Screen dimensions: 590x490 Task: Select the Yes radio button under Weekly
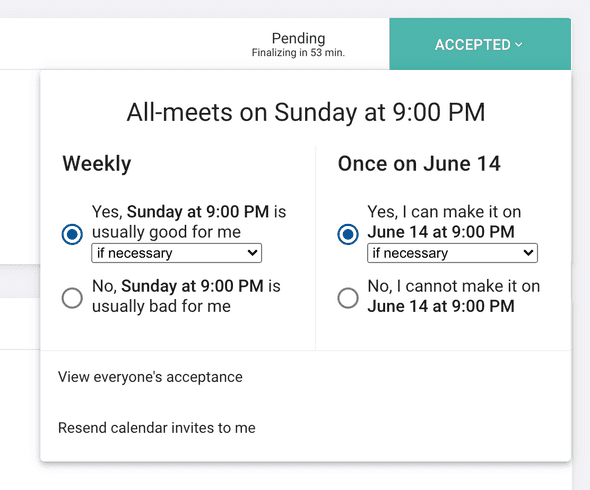(x=72, y=234)
